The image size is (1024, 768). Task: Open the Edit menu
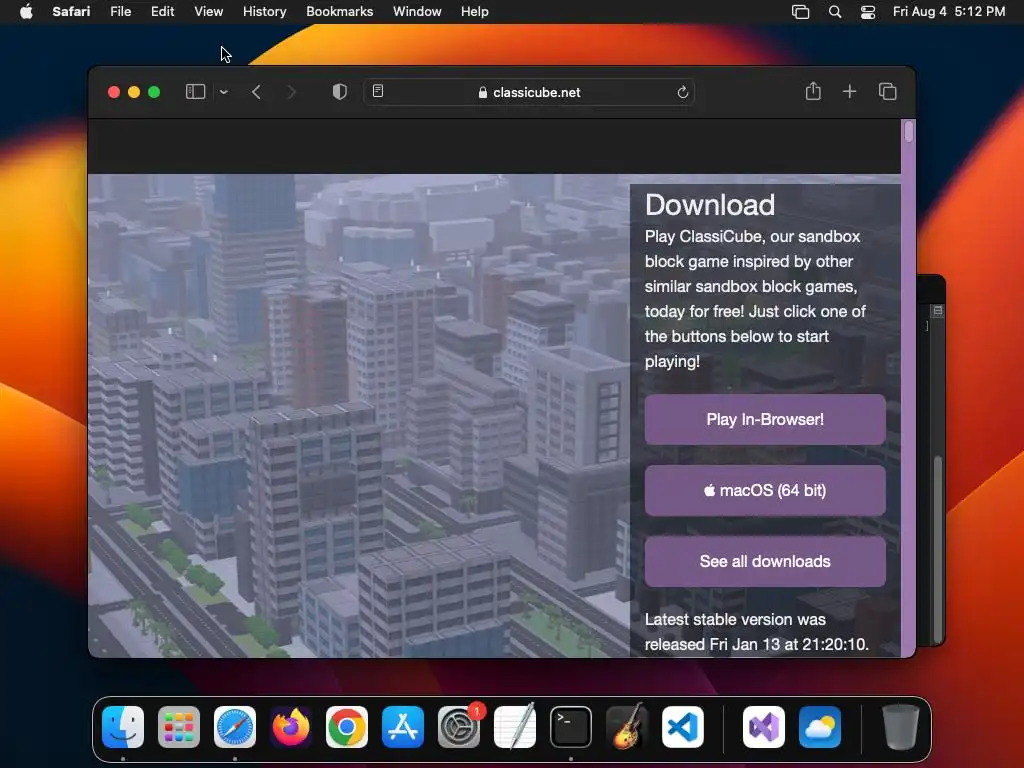tap(163, 12)
